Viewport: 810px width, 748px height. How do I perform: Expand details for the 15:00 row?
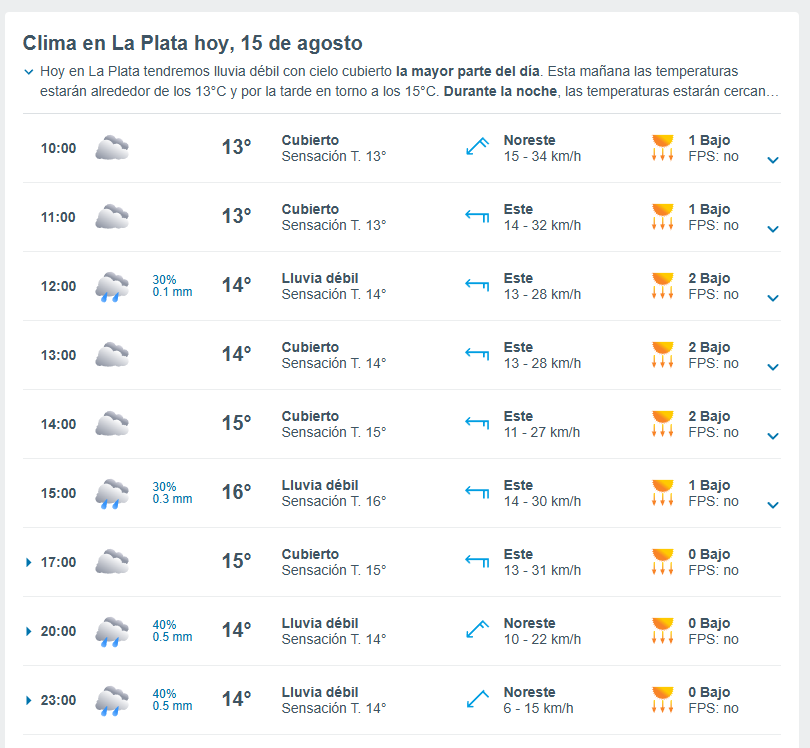[x=773, y=505]
